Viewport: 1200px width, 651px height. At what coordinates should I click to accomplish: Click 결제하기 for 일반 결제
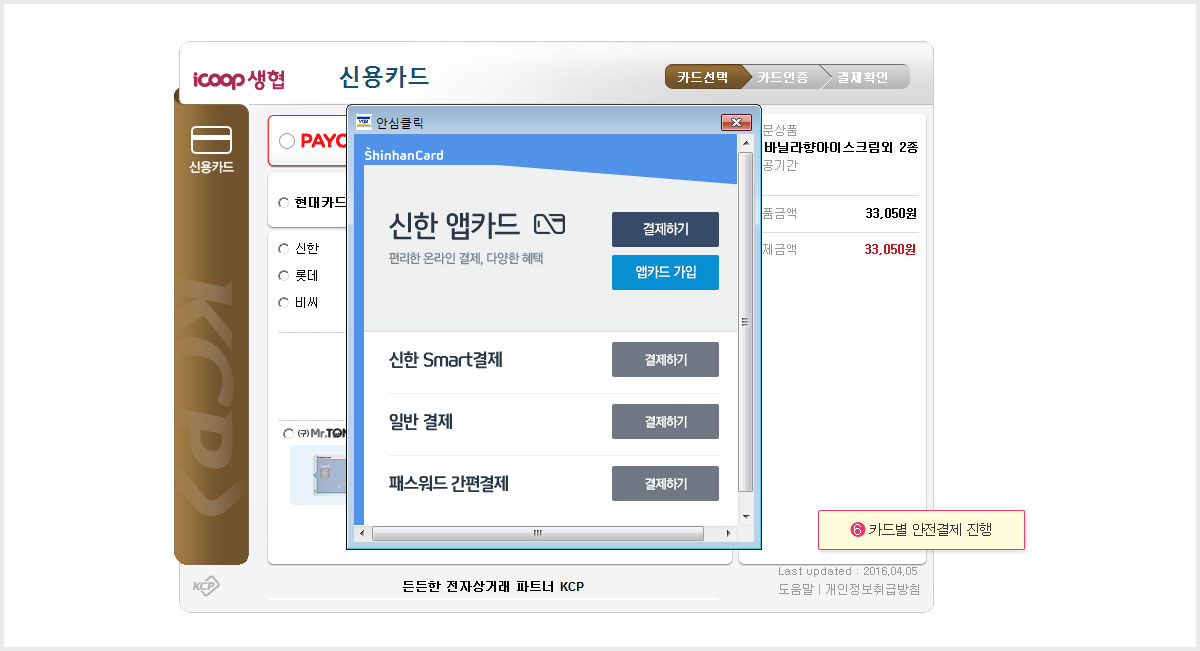665,421
